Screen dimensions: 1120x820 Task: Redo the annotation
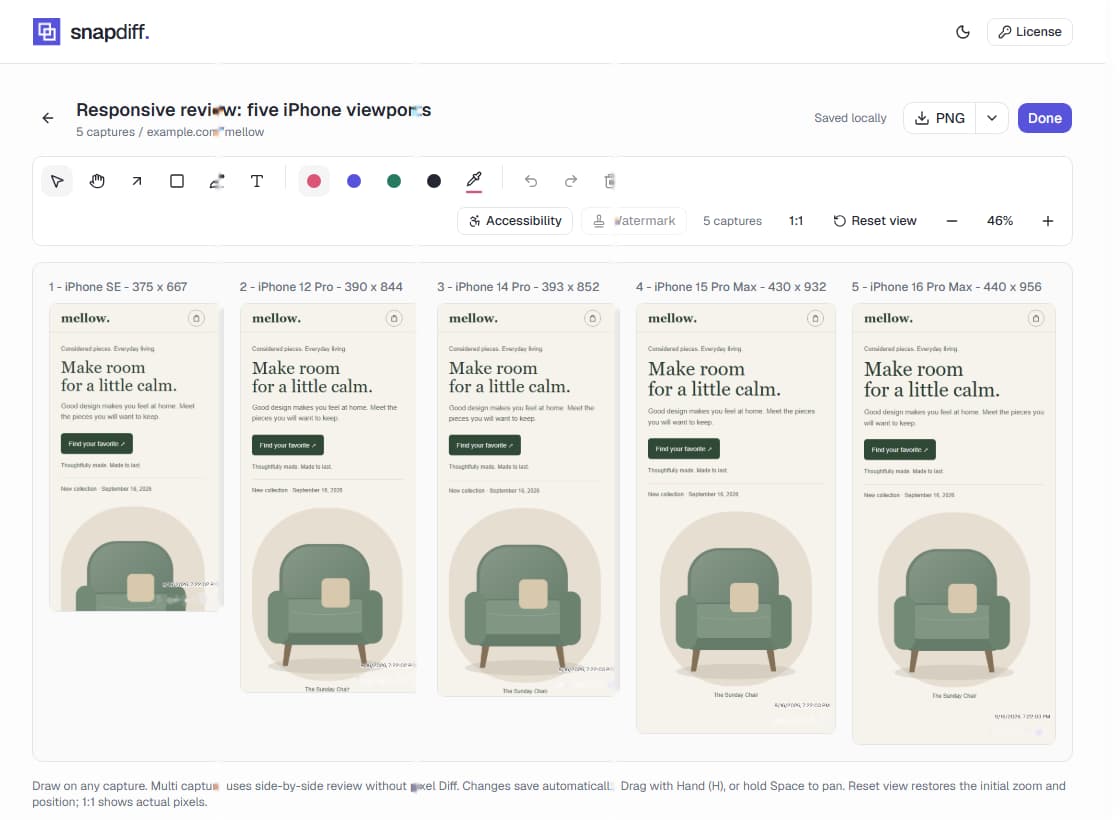pos(571,181)
